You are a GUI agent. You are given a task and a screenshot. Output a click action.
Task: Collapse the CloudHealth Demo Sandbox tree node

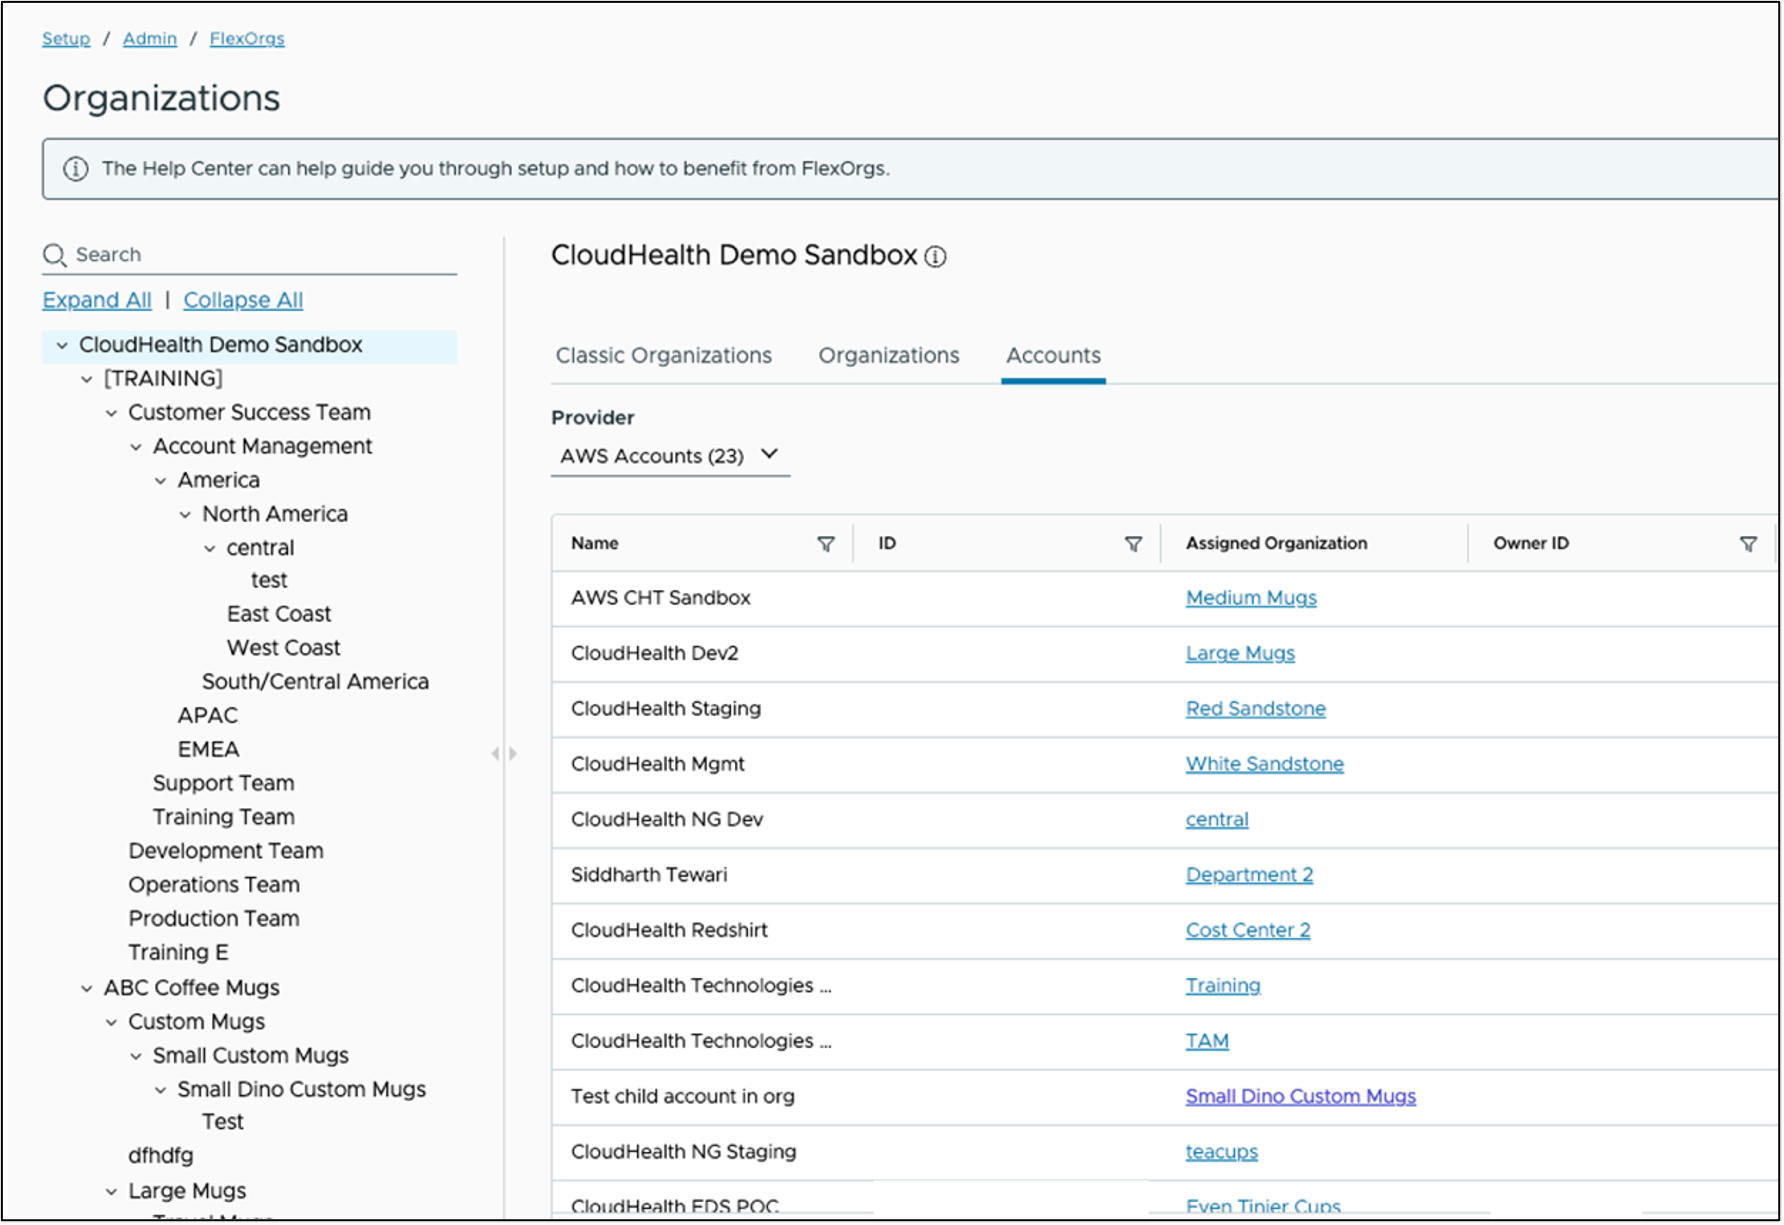(62, 346)
